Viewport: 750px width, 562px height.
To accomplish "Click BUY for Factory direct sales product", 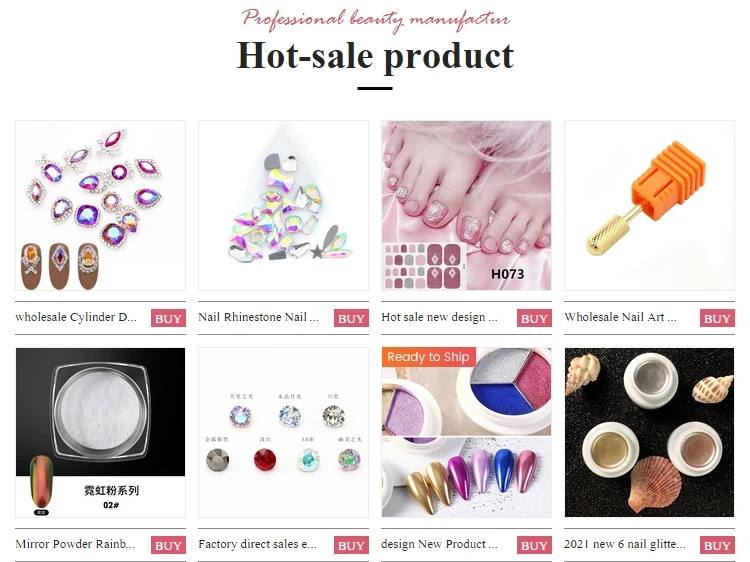I will click(351, 545).
